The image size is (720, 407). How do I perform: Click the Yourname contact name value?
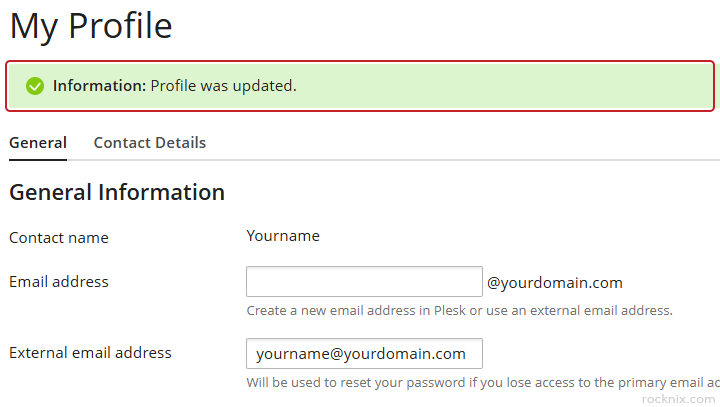click(x=283, y=236)
